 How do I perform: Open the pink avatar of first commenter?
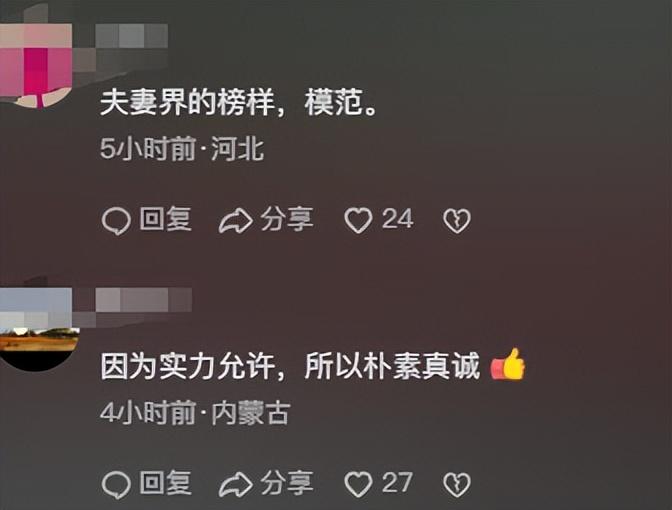tap(36, 65)
